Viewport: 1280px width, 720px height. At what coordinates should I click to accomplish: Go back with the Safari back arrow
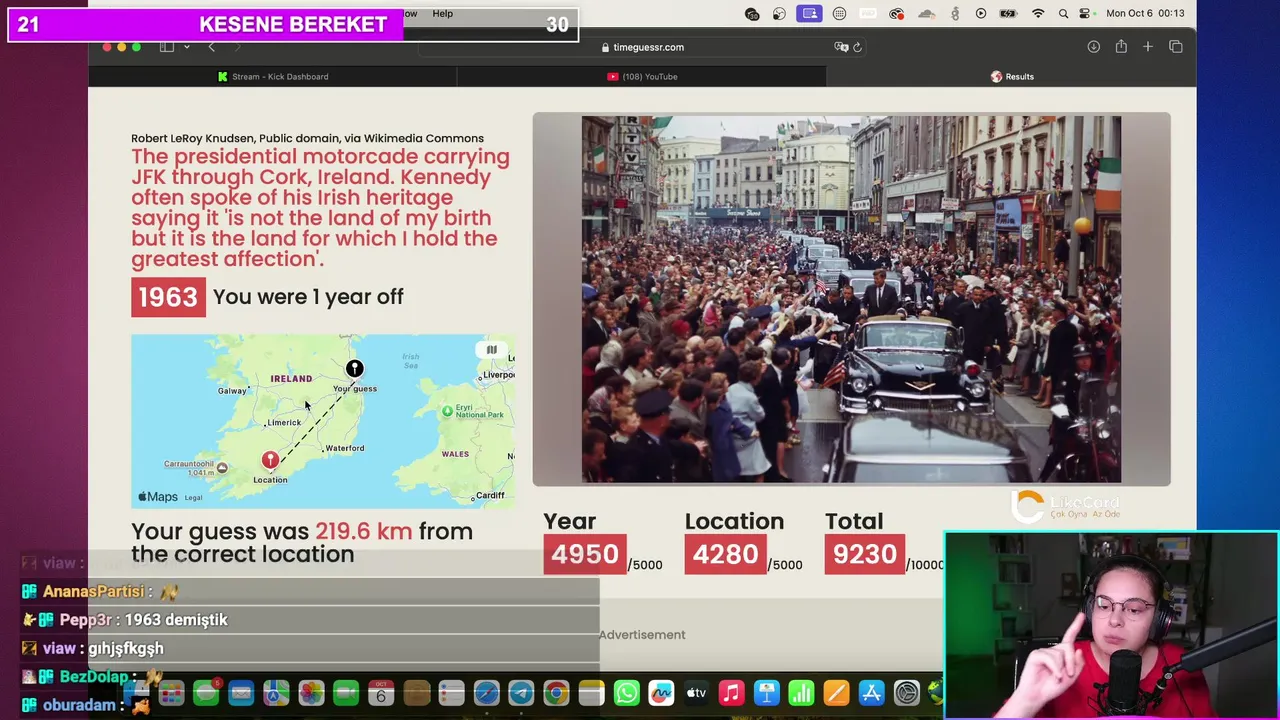pyautogui.click(x=211, y=47)
